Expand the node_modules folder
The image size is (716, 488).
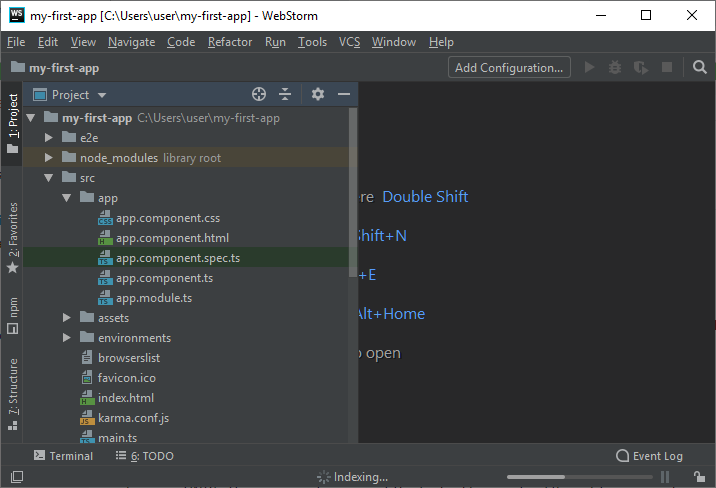click(x=48, y=157)
